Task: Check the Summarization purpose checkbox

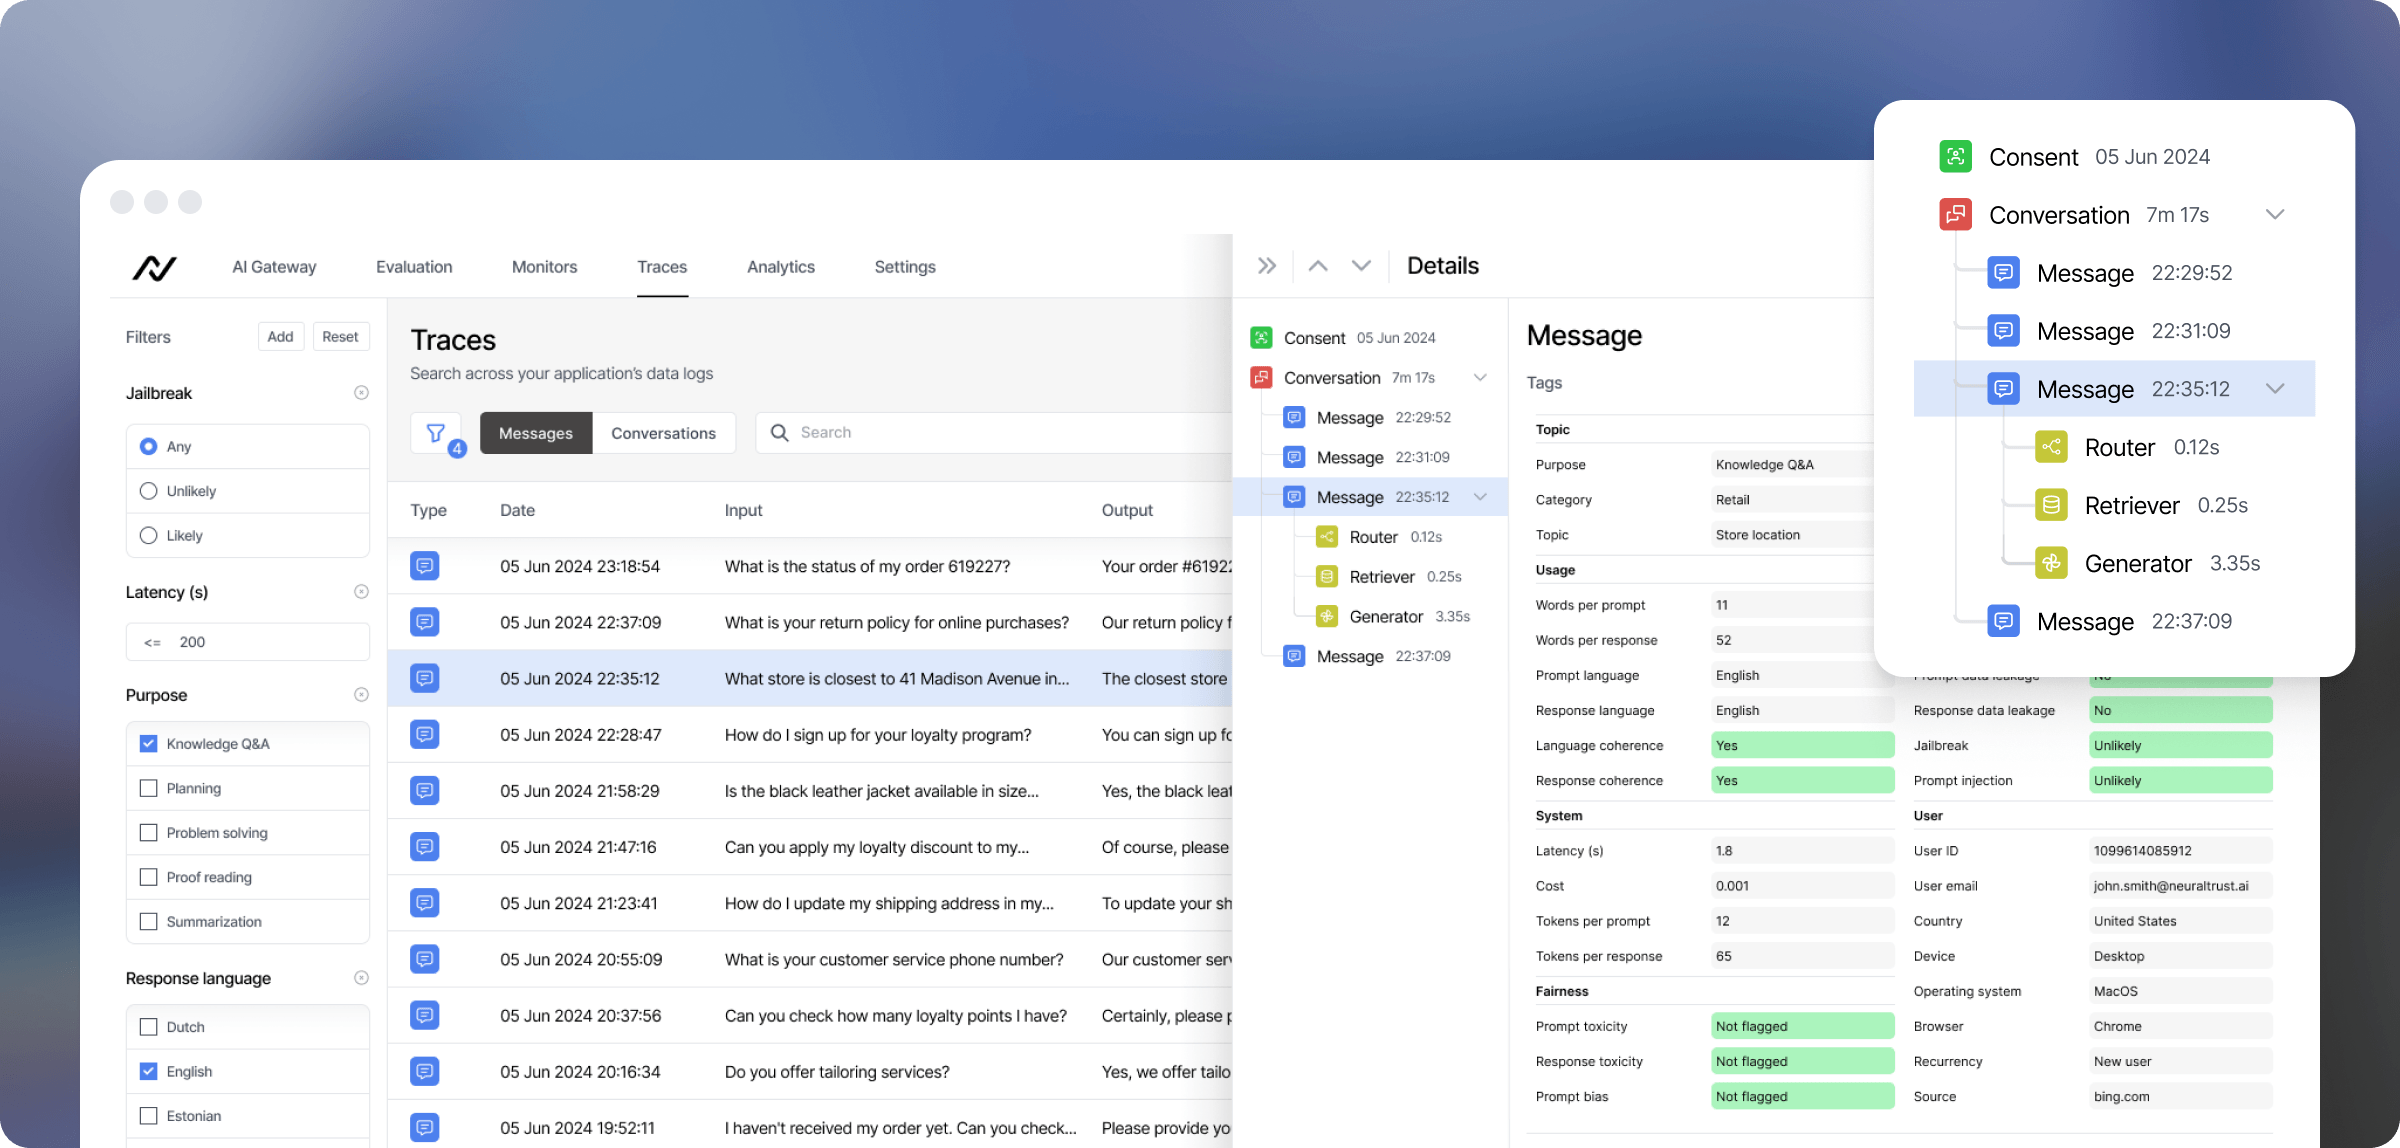Action: 149,921
